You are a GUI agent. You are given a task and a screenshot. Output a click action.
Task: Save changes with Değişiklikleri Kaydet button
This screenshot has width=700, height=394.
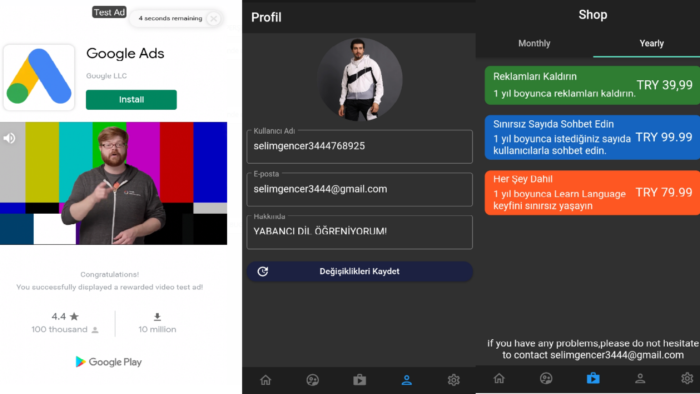coord(359,271)
